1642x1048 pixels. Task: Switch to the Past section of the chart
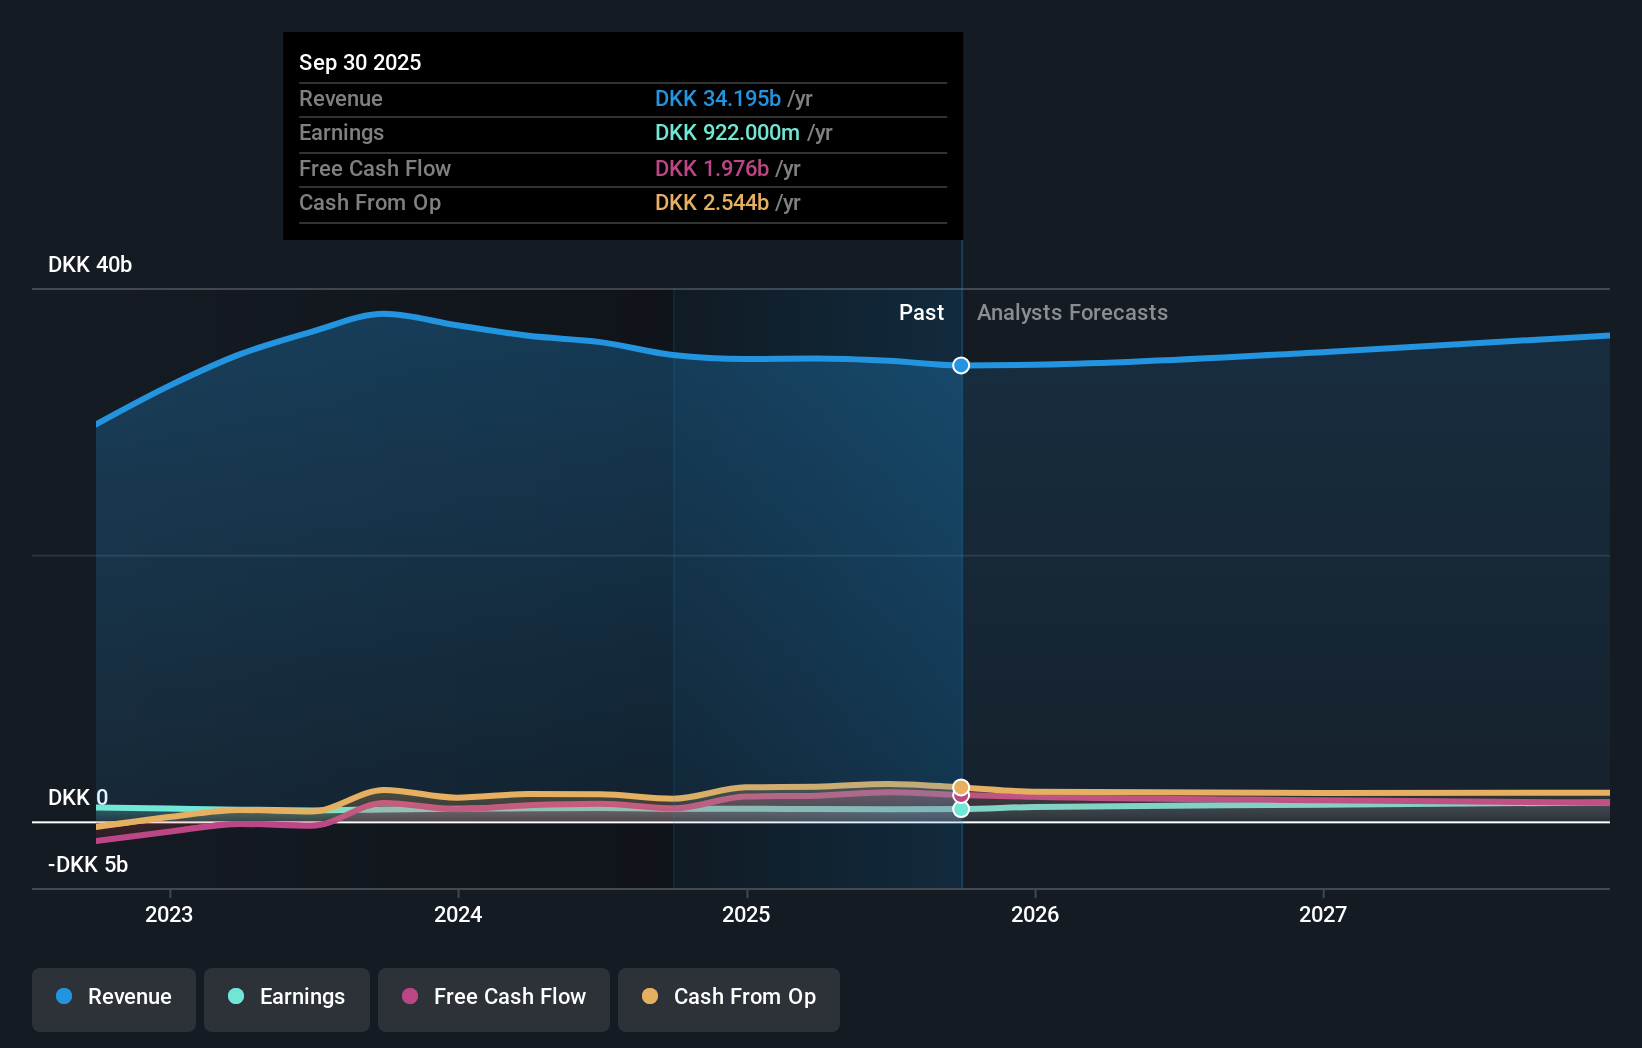click(x=921, y=312)
